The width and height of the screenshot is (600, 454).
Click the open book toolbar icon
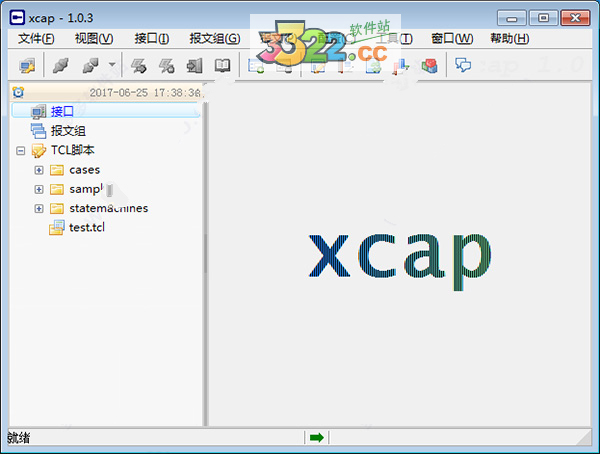[x=222, y=65]
